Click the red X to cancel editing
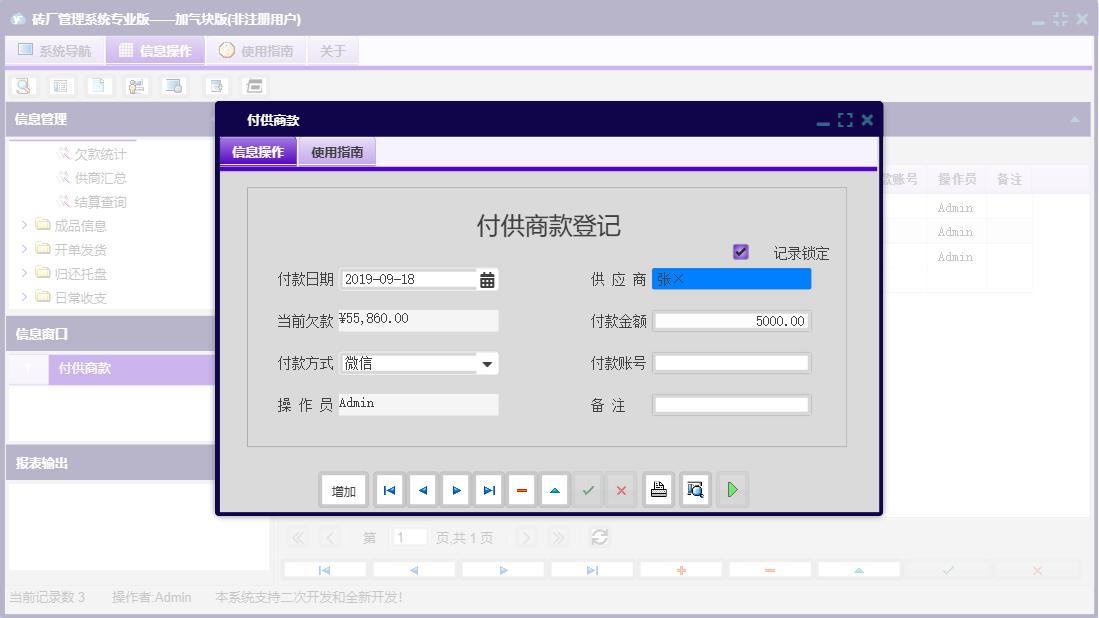 [x=619, y=489]
